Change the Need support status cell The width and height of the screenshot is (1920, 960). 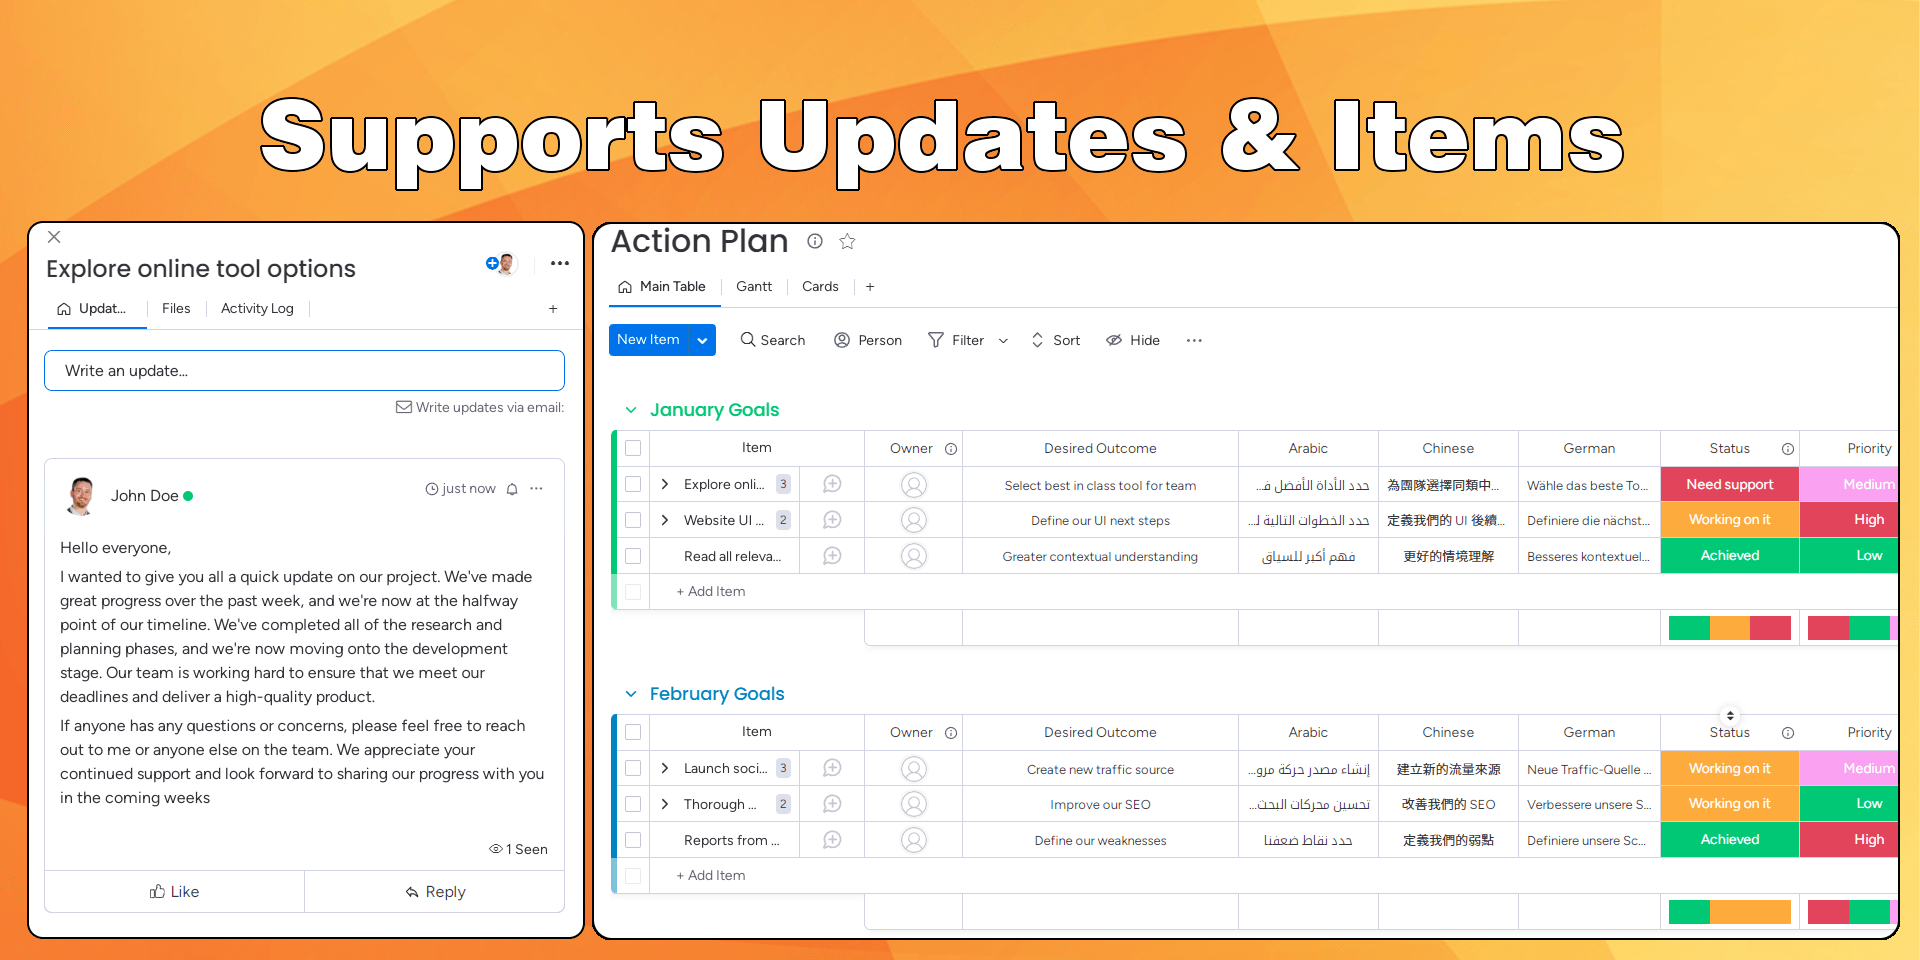coord(1730,485)
